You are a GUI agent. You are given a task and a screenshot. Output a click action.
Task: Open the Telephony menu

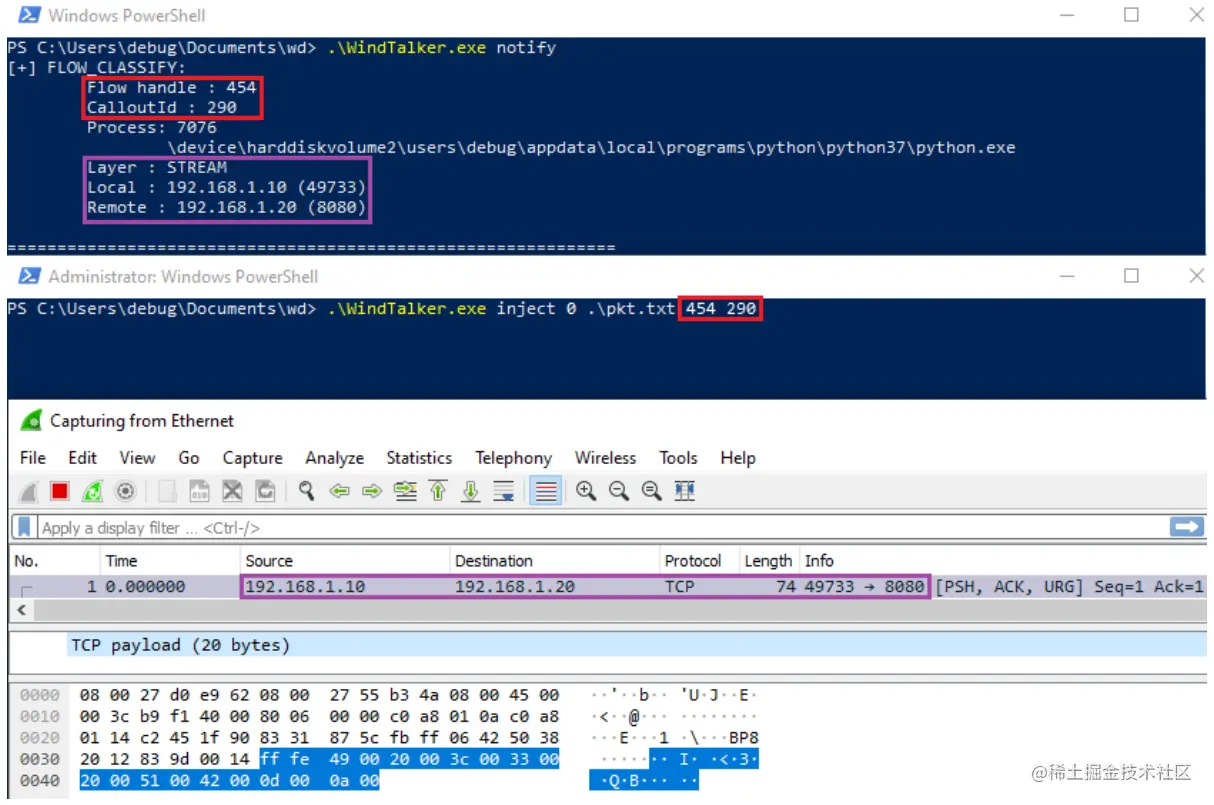click(513, 457)
